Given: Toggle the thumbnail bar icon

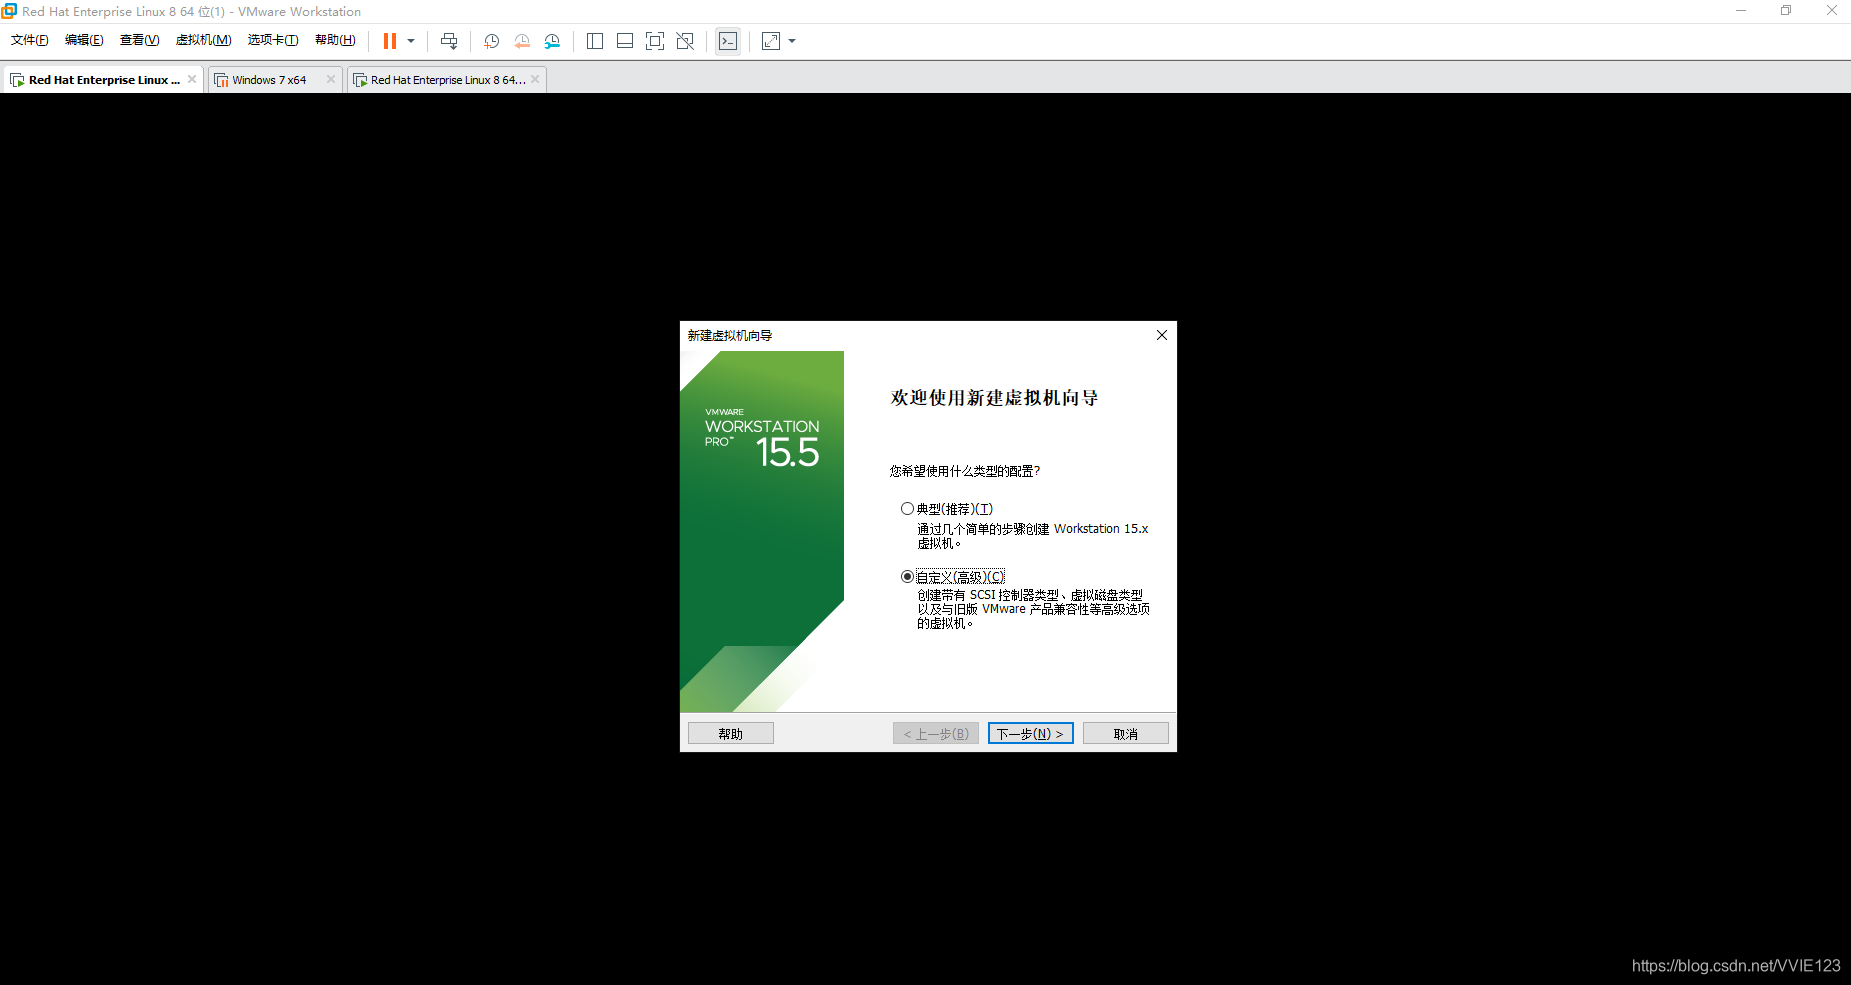Looking at the screenshot, I should coord(625,41).
